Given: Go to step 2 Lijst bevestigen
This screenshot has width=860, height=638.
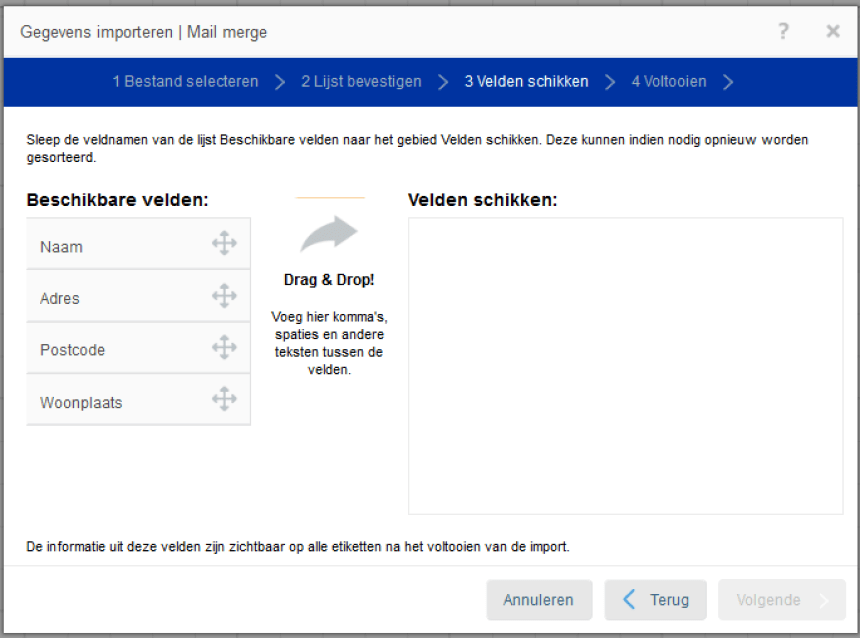Looking at the screenshot, I should [361, 82].
